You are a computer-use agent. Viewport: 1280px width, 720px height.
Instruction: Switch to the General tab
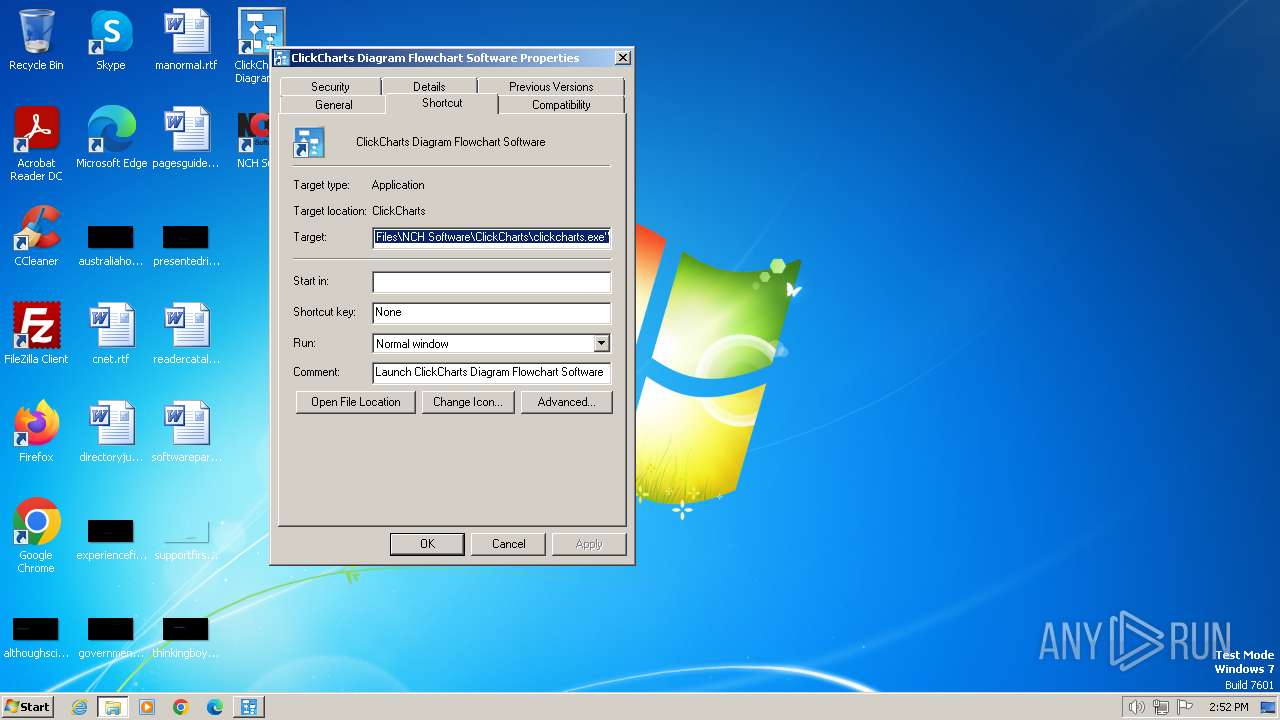(333, 105)
